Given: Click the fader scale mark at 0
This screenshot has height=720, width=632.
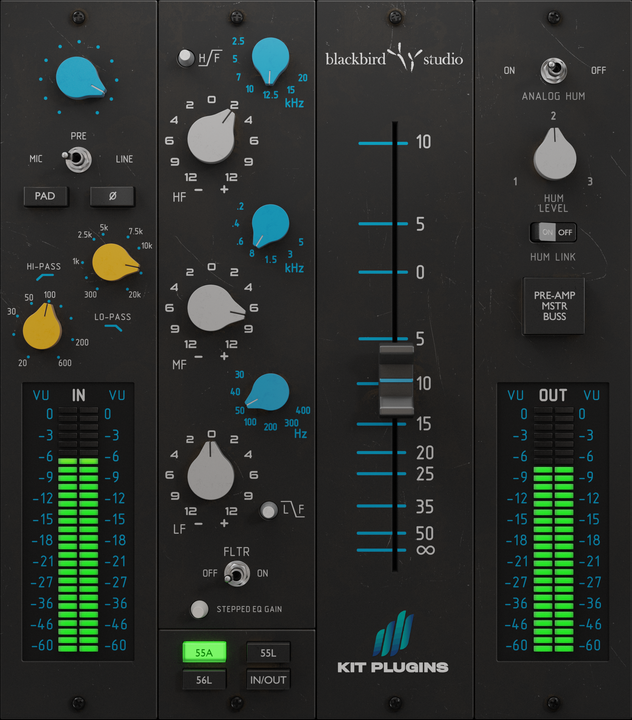Looking at the screenshot, I should click(x=420, y=272).
